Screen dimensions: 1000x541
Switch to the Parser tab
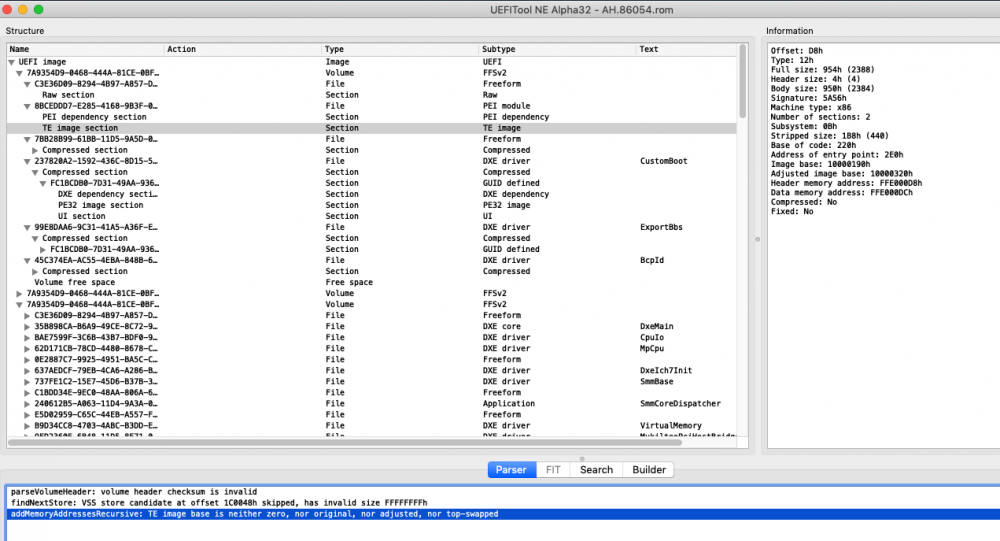pos(511,470)
